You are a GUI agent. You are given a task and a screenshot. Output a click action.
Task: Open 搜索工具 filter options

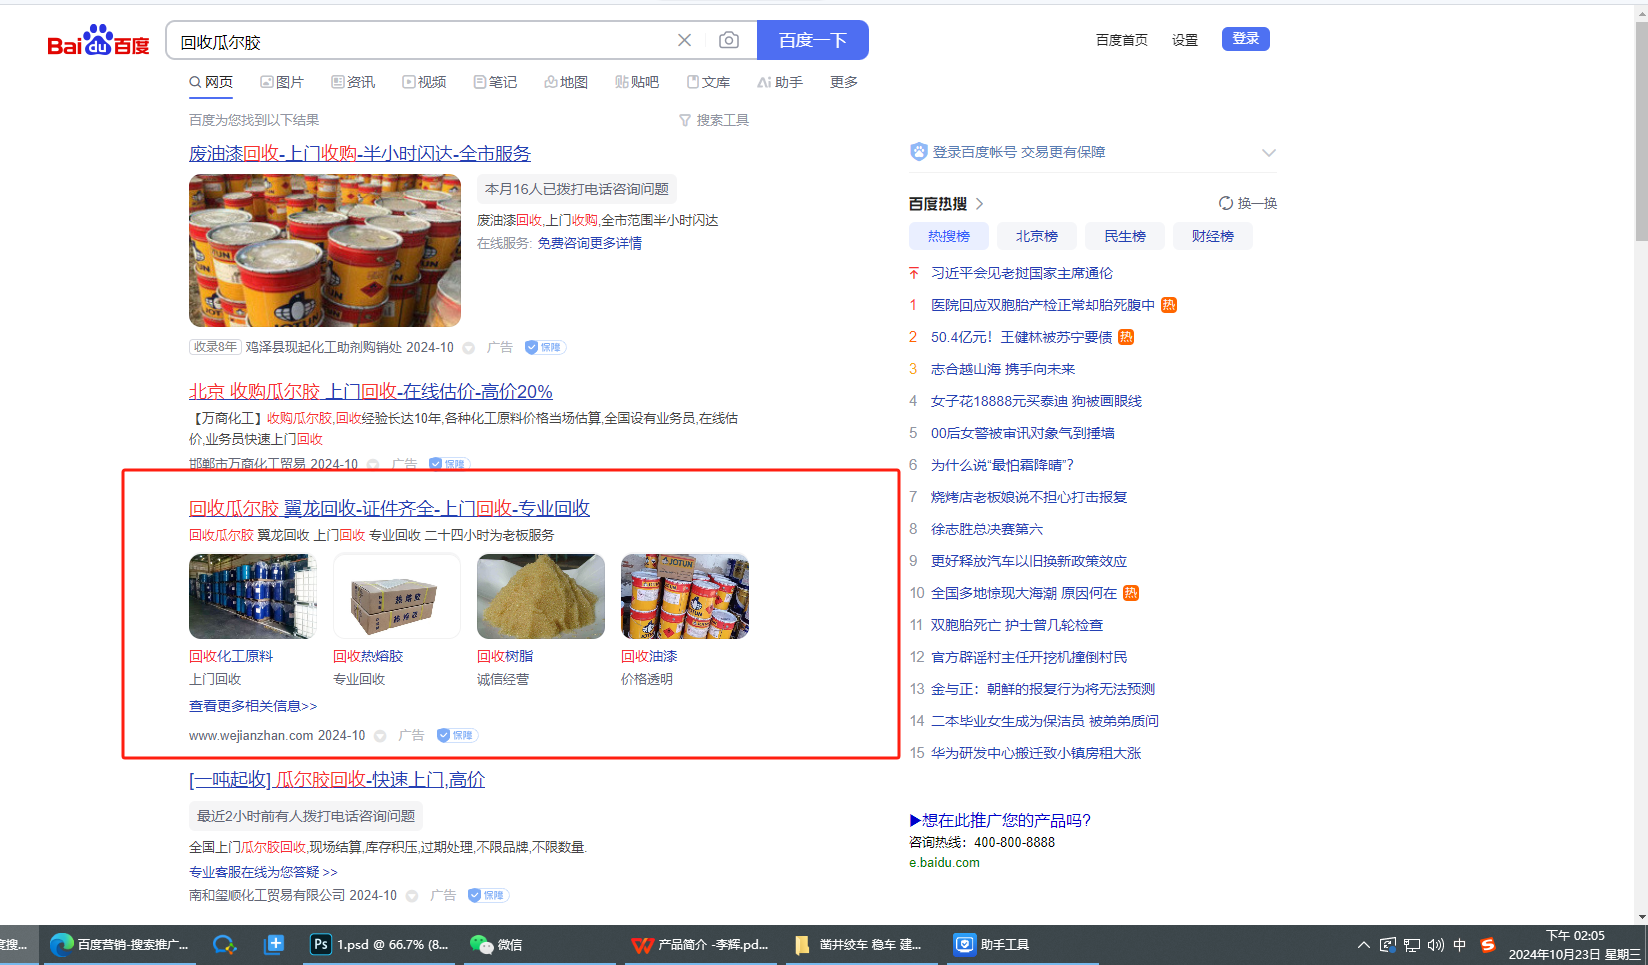pyautogui.click(x=714, y=120)
